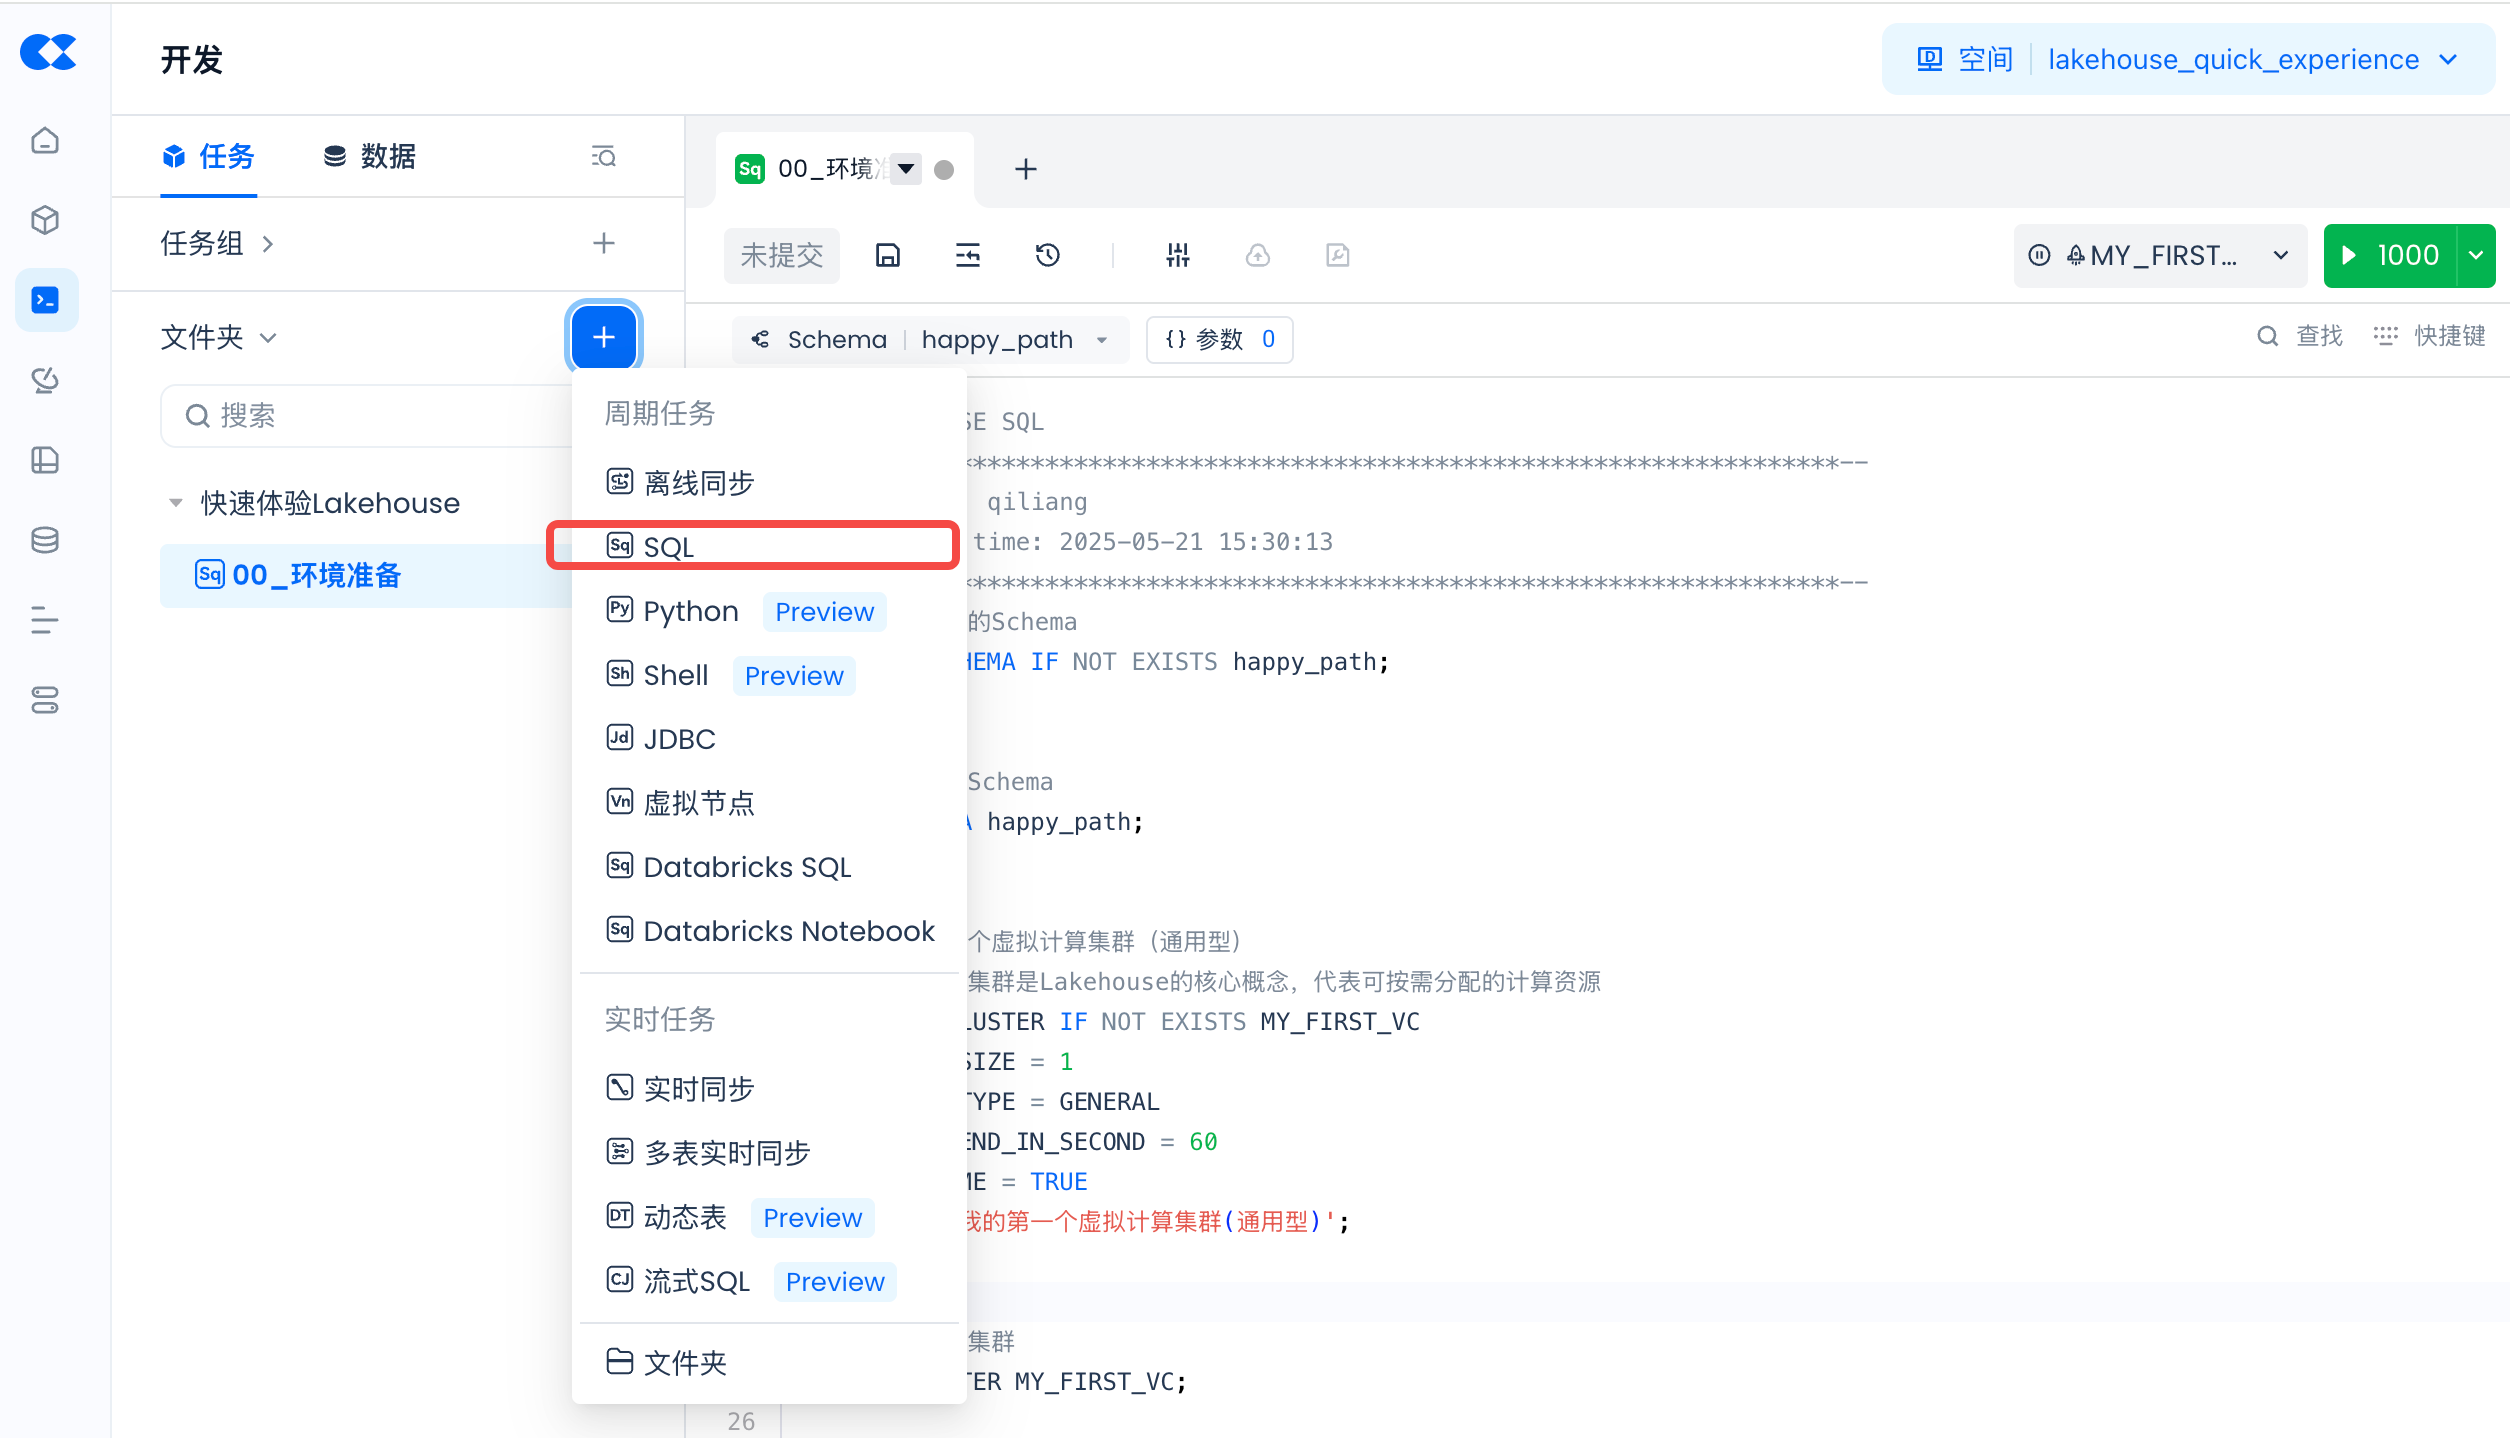The width and height of the screenshot is (2510, 1438).
Task: Click the save icon in editor toolbar
Action: 887,256
